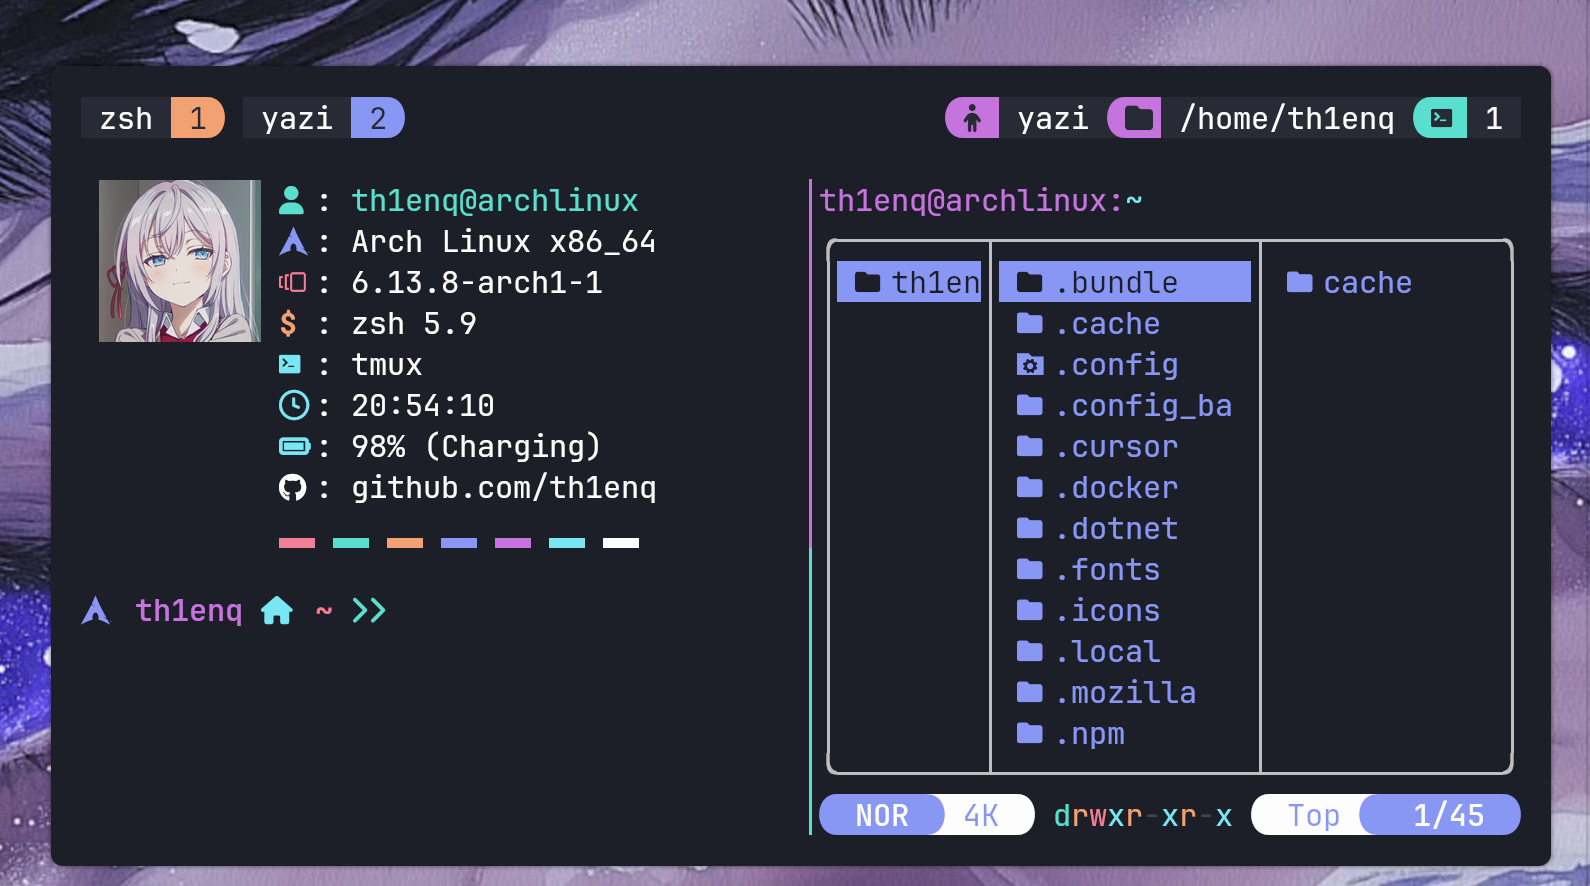This screenshot has height=886, width=1590.
Task: Click the Arch Linux logo in the prompt
Action: [x=95, y=610]
